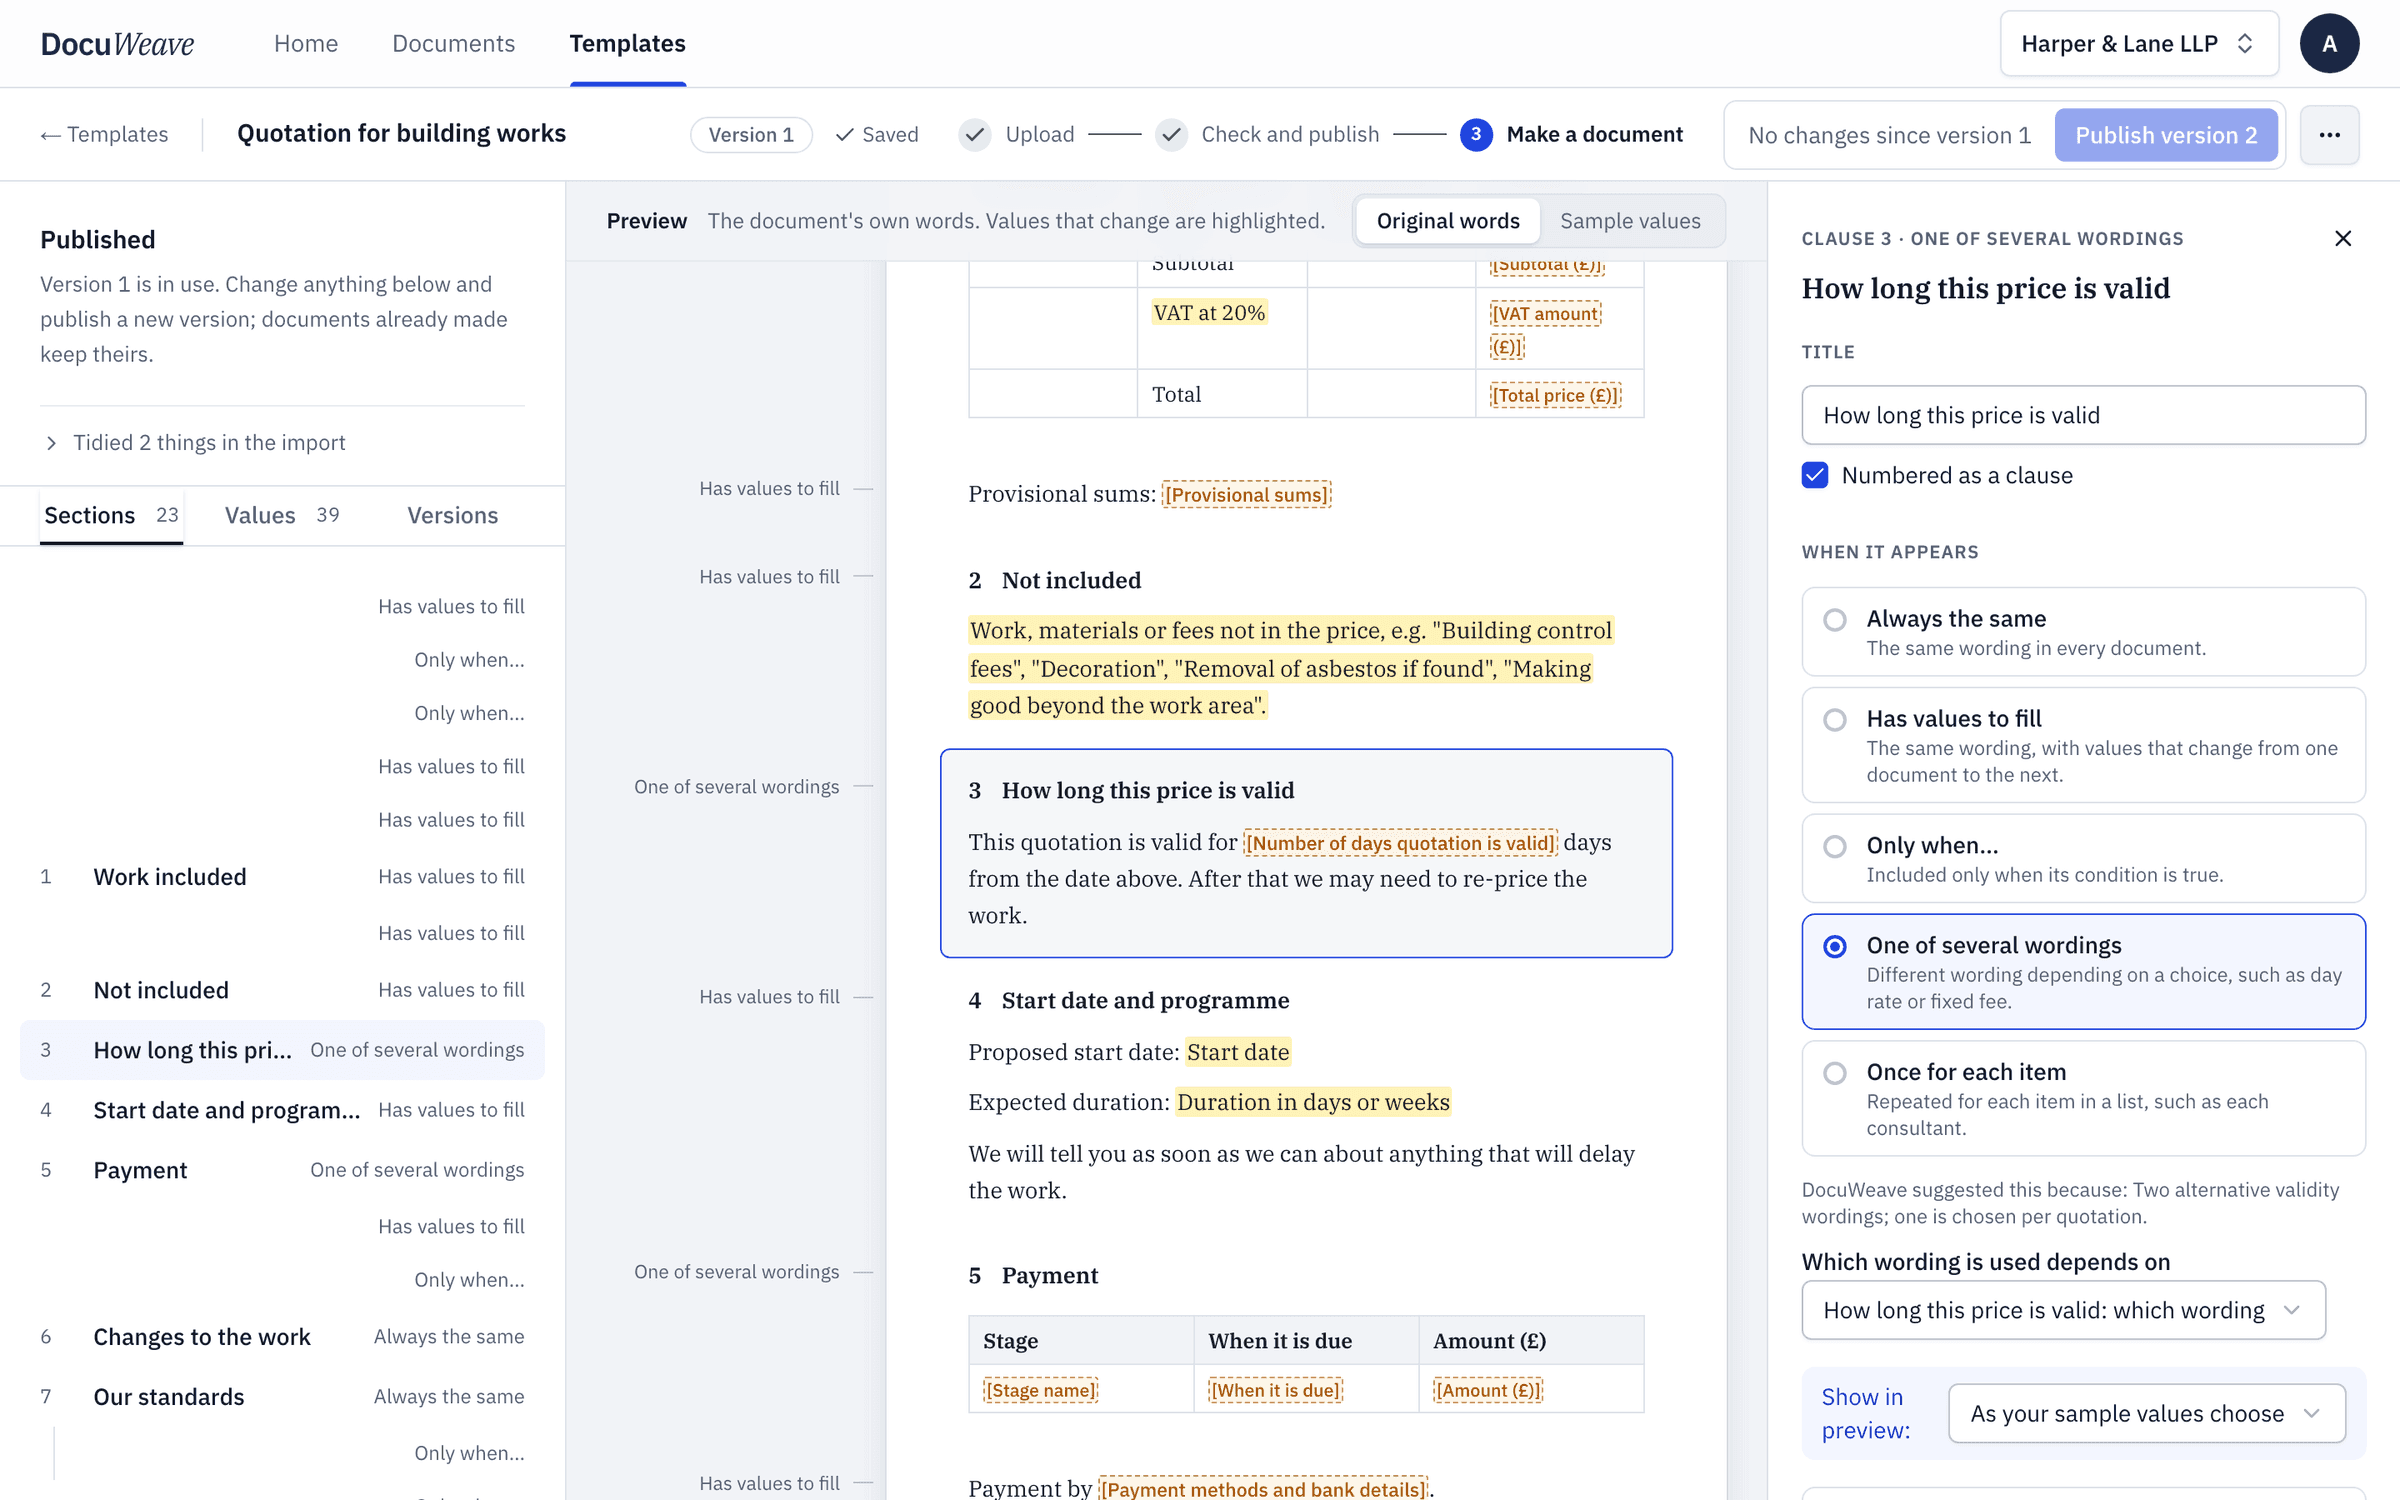
Task: Select section 6 Changes to the work
Action: 282,1337
